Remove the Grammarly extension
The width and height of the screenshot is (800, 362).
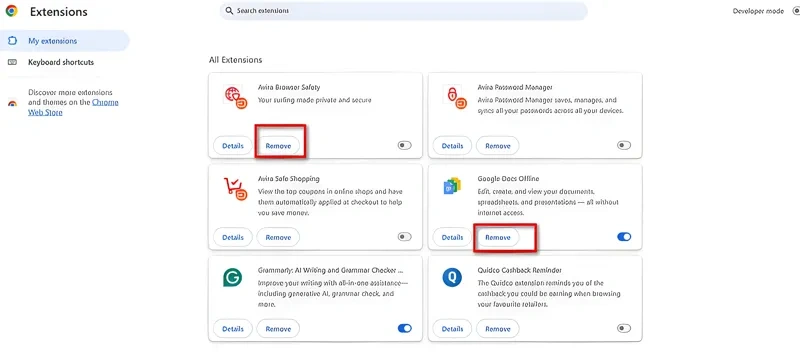[x=278, y=329]
